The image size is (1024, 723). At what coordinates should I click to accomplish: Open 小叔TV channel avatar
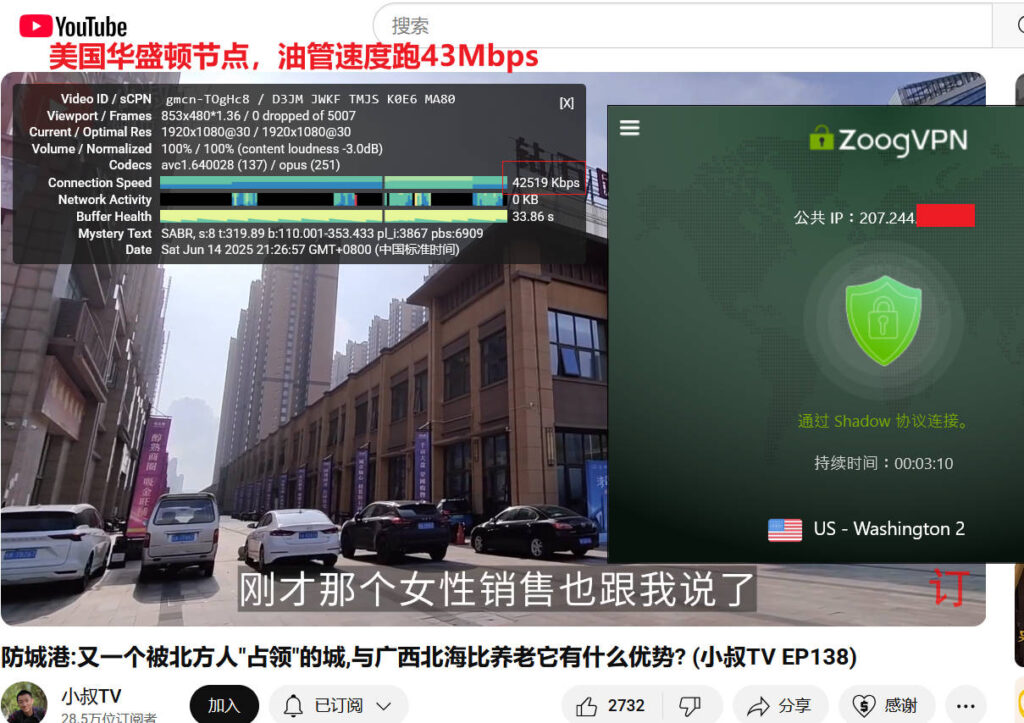pyautogui.click(x=24, y=703)
